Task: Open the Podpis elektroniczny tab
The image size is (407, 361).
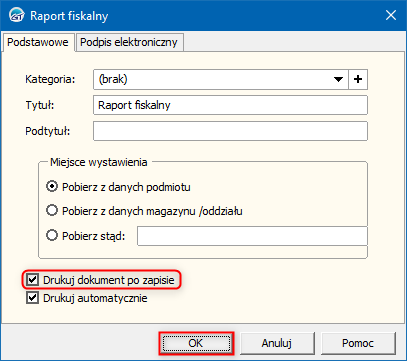Action: pos(129,42)
